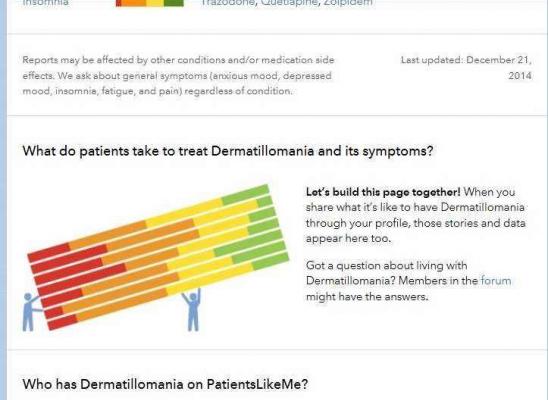Click the left blue person figure icon

[x=30, y=312]
